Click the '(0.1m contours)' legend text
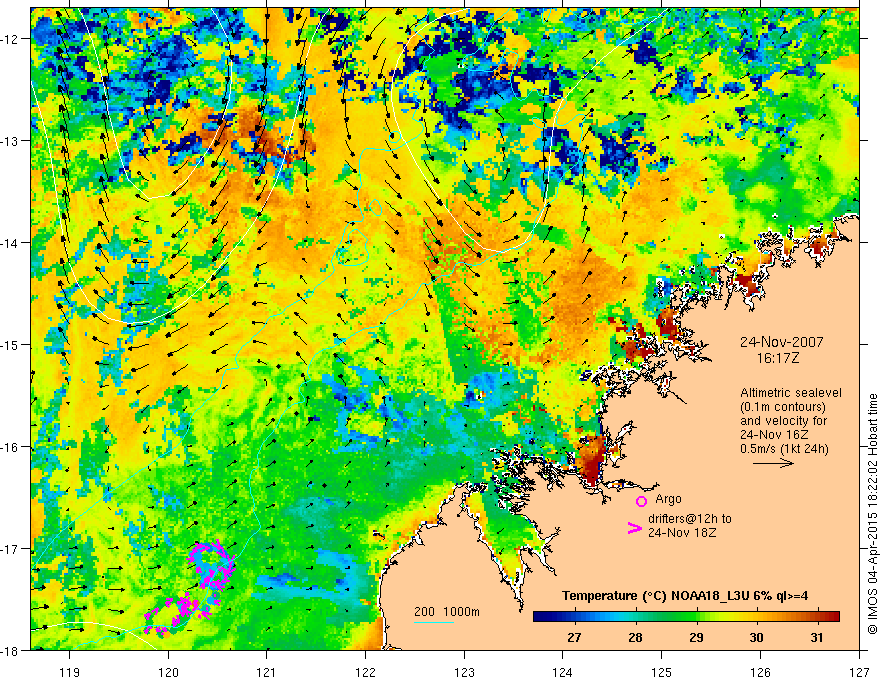 pos(782,407)
